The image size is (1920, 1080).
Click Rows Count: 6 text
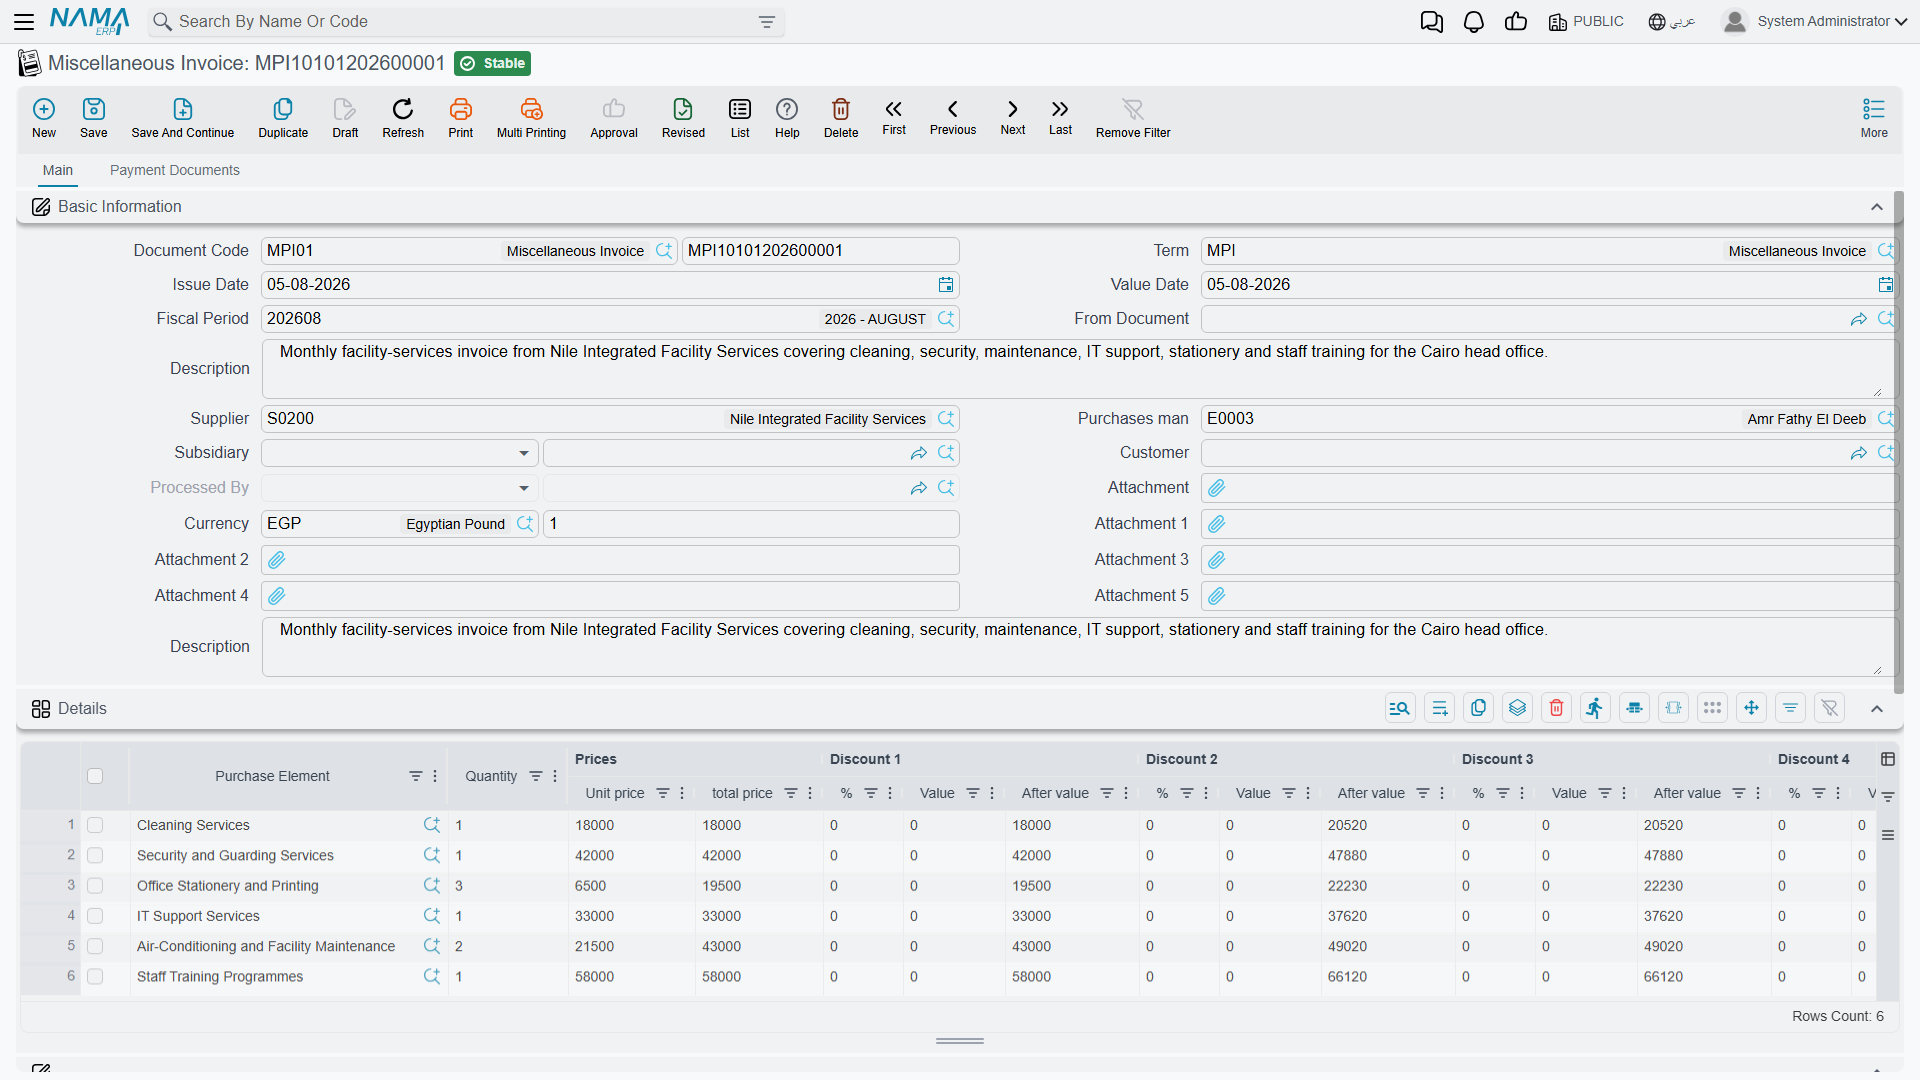[1838, 1016]
